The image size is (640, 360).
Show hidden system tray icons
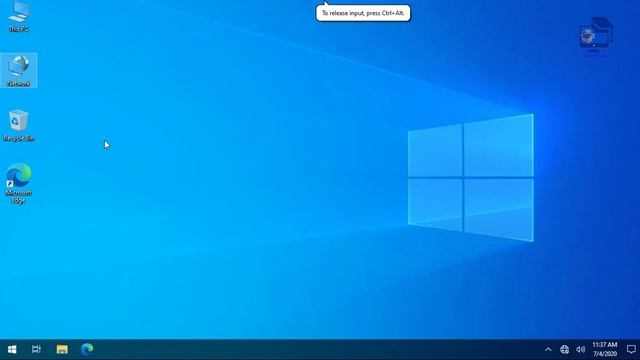tap(548, 349)
